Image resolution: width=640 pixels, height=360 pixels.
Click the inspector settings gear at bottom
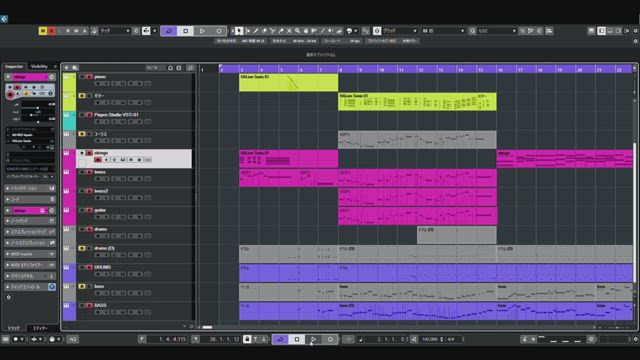pos(9,297)
